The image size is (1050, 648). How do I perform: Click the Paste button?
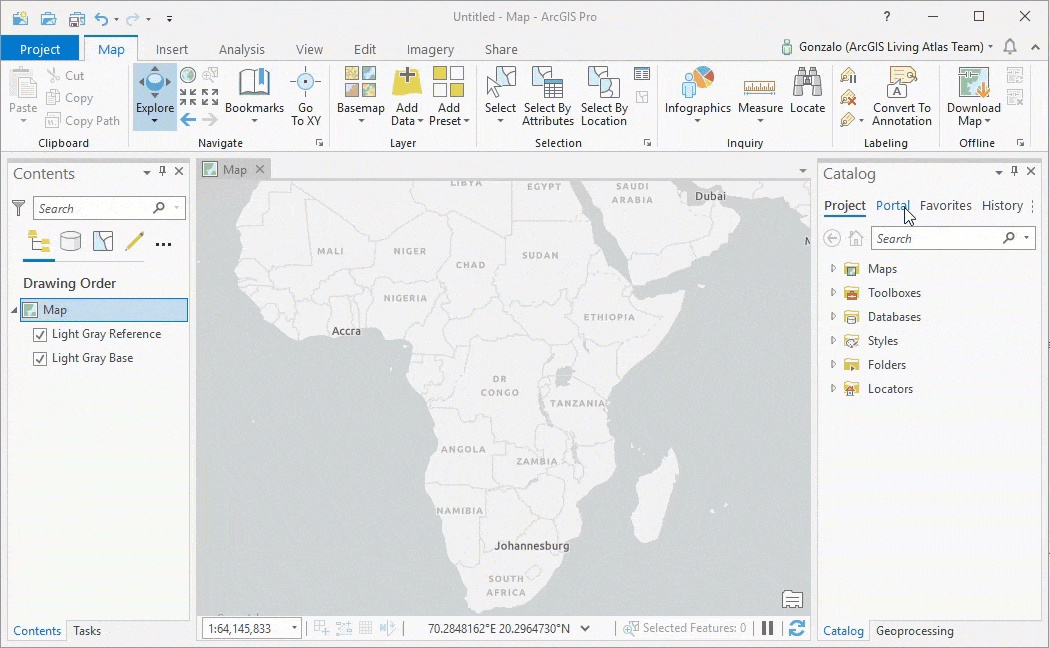(23, 96)
